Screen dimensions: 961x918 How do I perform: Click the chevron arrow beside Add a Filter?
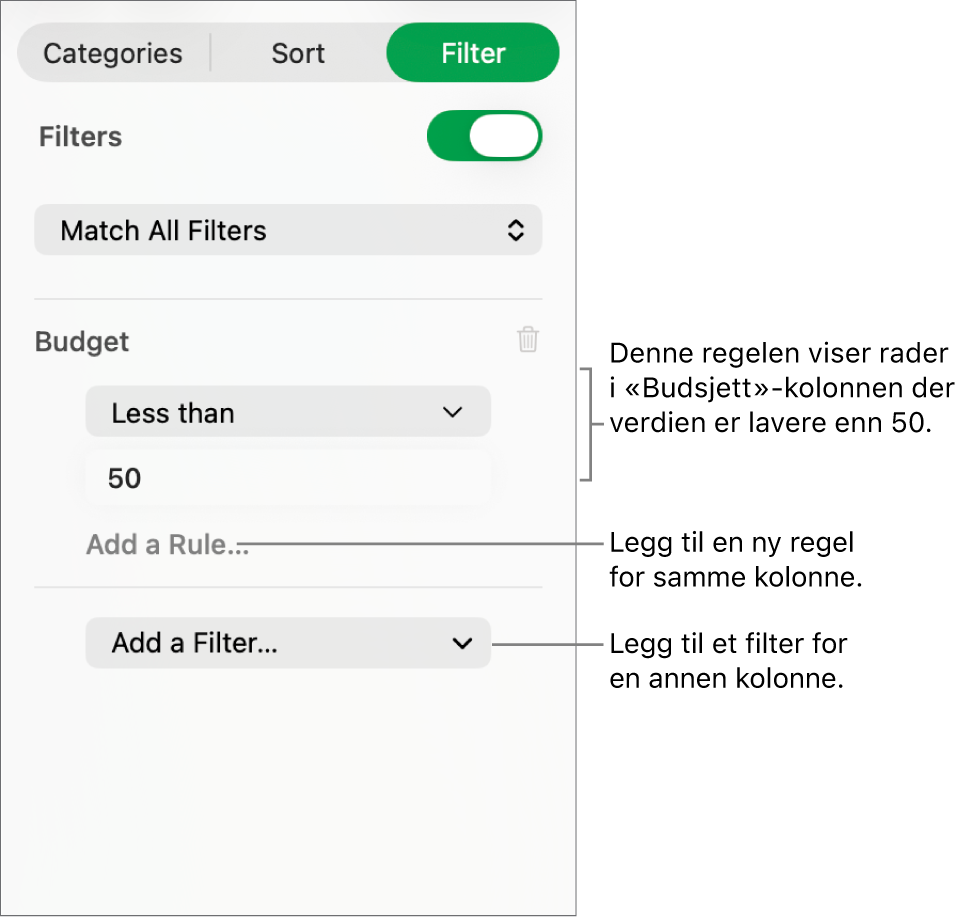point(462,643)
